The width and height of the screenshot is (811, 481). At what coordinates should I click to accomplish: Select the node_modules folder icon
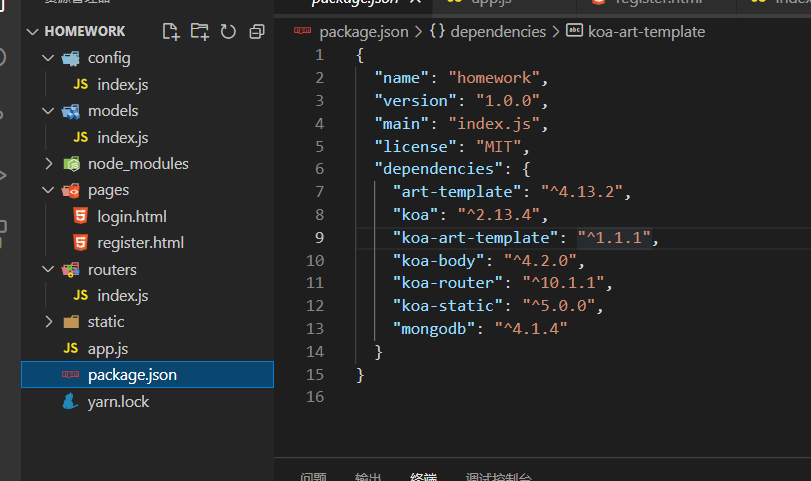pyautogui.click(x=71, y=164)
